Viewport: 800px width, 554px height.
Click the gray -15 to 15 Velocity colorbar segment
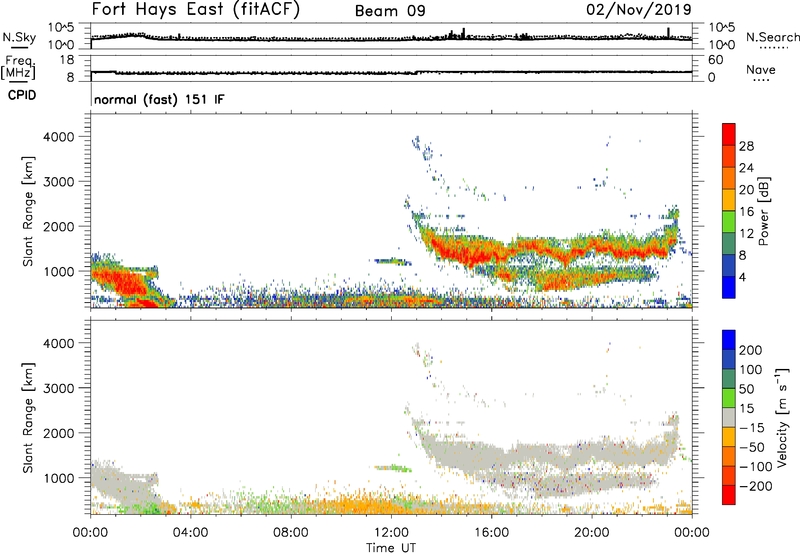coord(729,418)
